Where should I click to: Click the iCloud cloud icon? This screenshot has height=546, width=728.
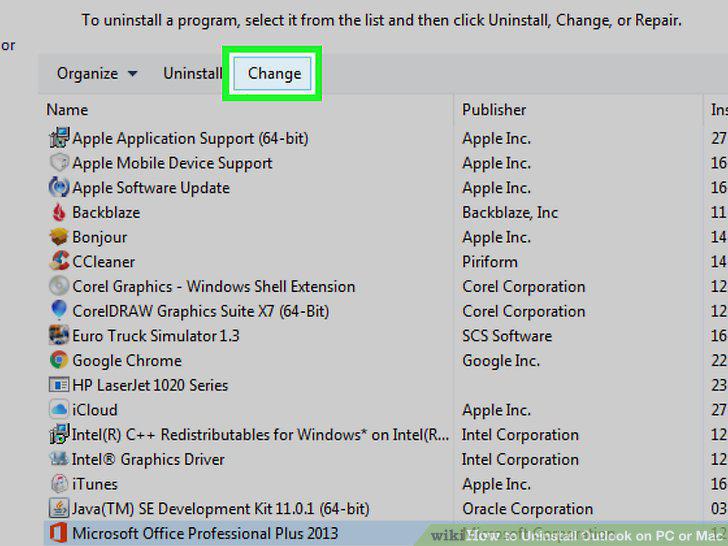click(x=59, y=409)
